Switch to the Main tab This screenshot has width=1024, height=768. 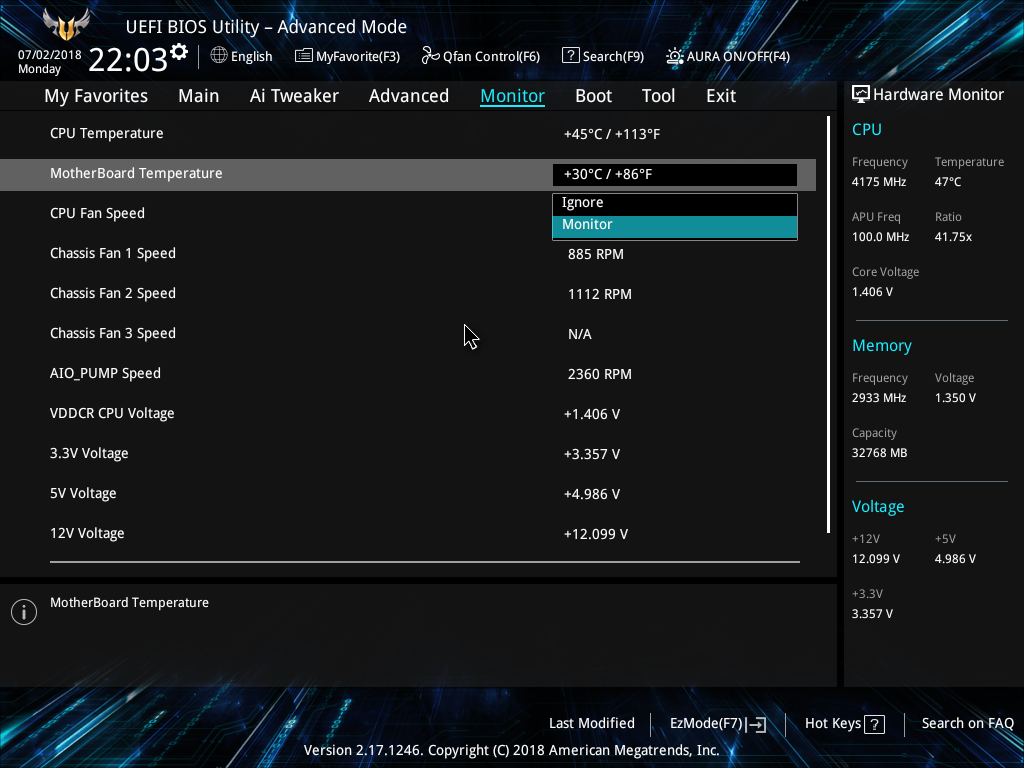point(199,96)
